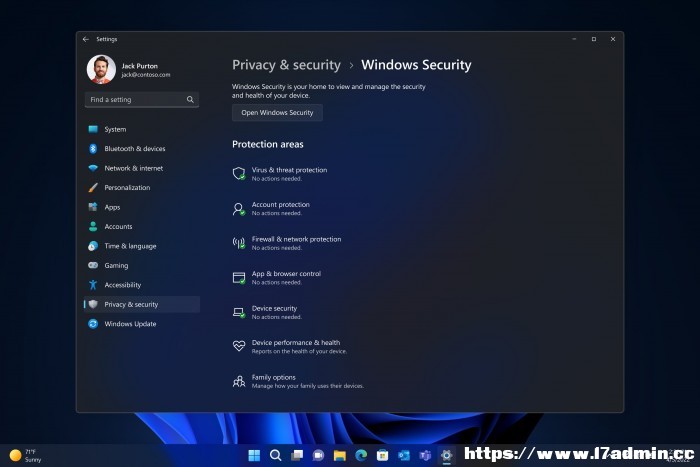Click the Family options people icon
The height and width of the screenshot is (467, 700).
[239, 381]
